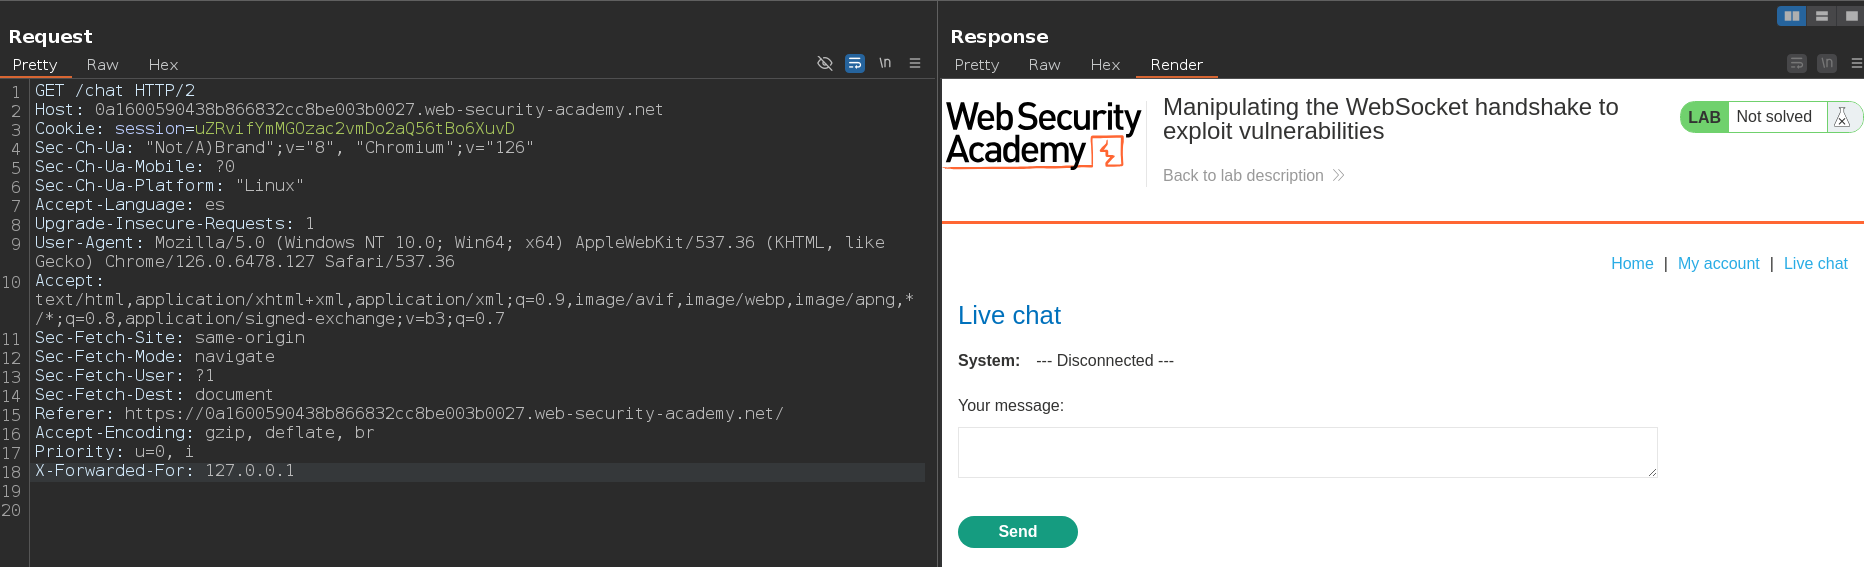Click the lab flask status icon
The width and height of the screenshot is (1864, 567).
[x=1842, y=117]
